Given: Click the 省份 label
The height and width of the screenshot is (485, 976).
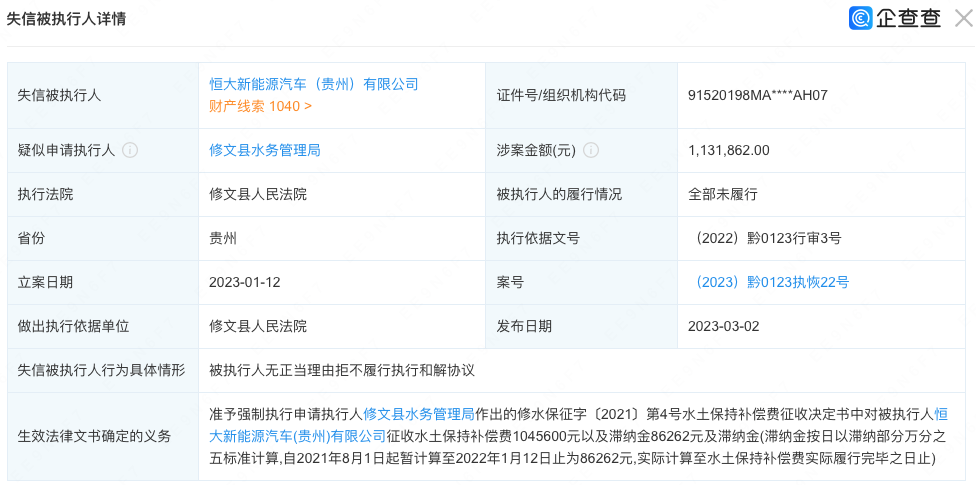Looking at the screenshot, I should (x=32, y=238).
